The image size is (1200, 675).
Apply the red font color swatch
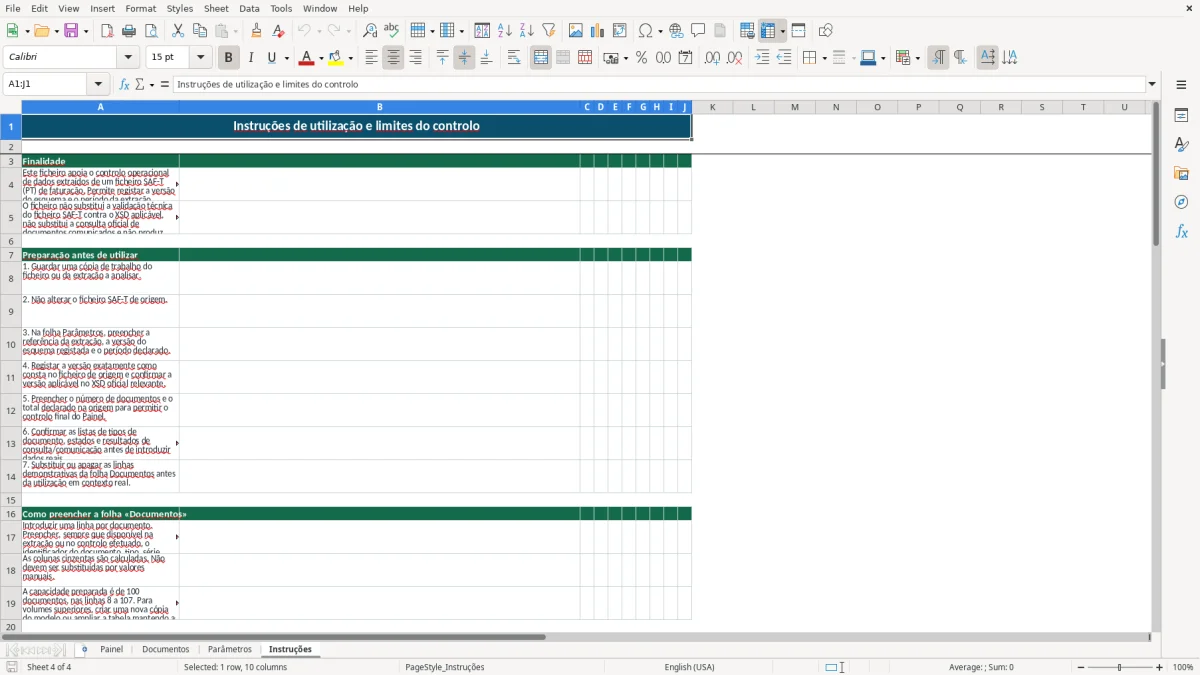coord(306,58)
